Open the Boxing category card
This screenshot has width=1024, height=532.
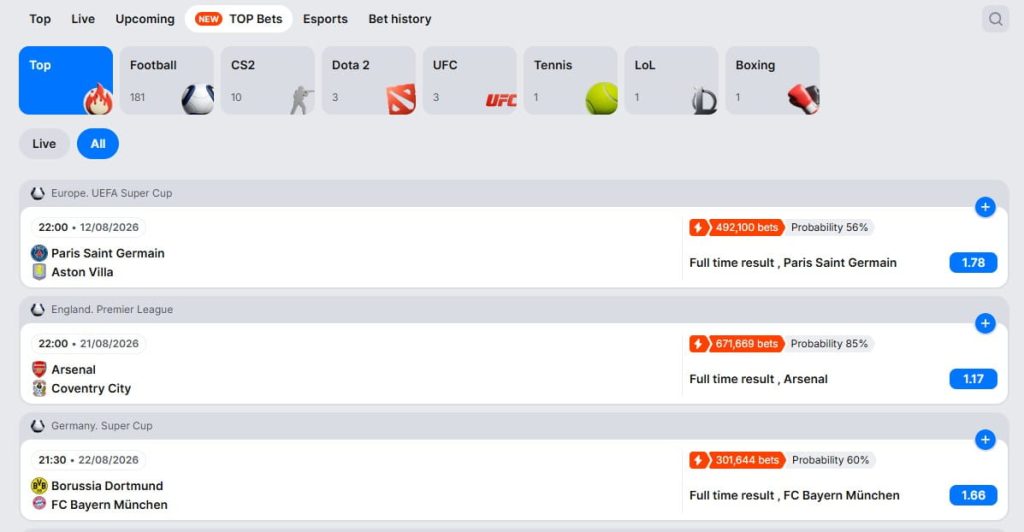click(x=772, y=80)
